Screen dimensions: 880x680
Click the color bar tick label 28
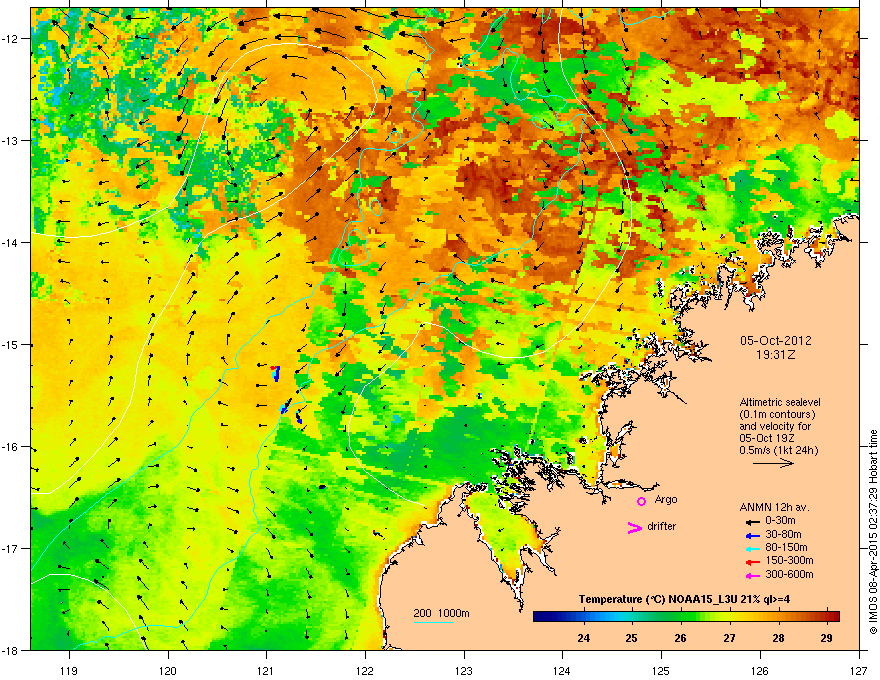pyautogui.click(x=778, y=638)
